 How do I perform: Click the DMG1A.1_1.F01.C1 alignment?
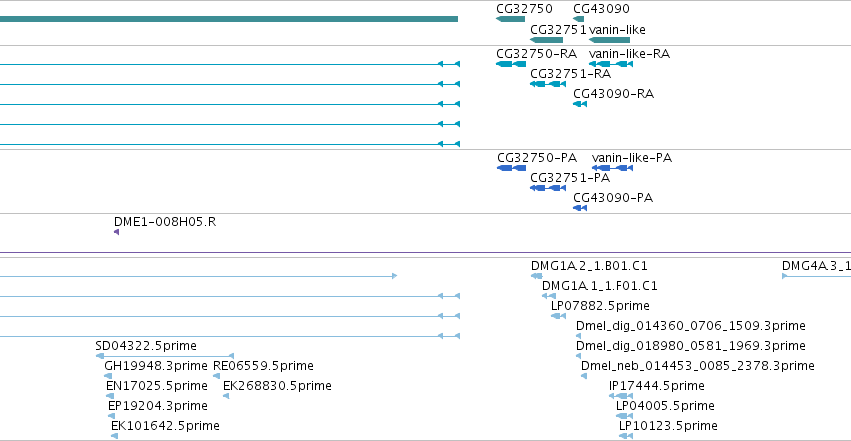(600, 286)
